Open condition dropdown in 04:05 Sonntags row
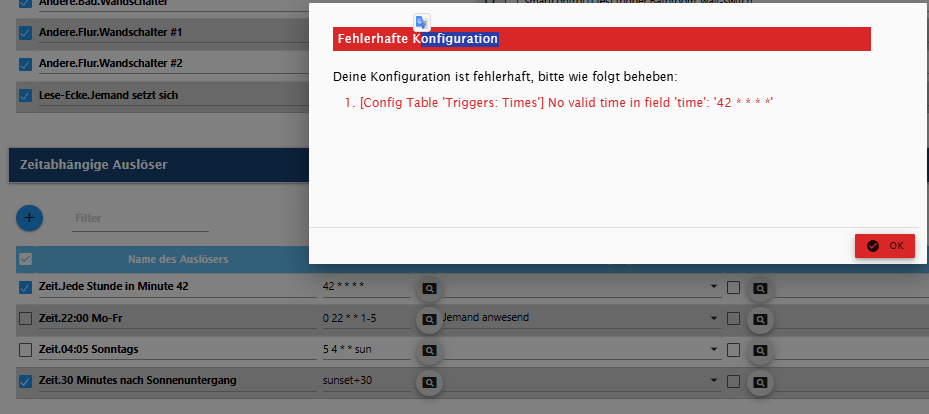 click(x=714, y=350)
